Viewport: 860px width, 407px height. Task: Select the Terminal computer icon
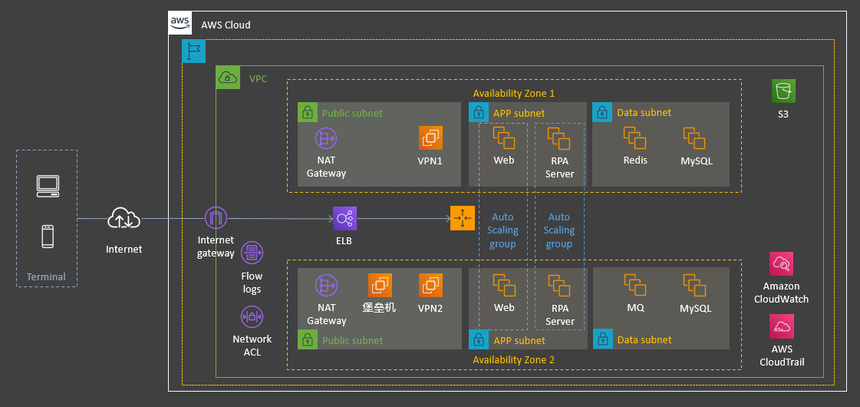pyautogui.click(x=48, y=186)
